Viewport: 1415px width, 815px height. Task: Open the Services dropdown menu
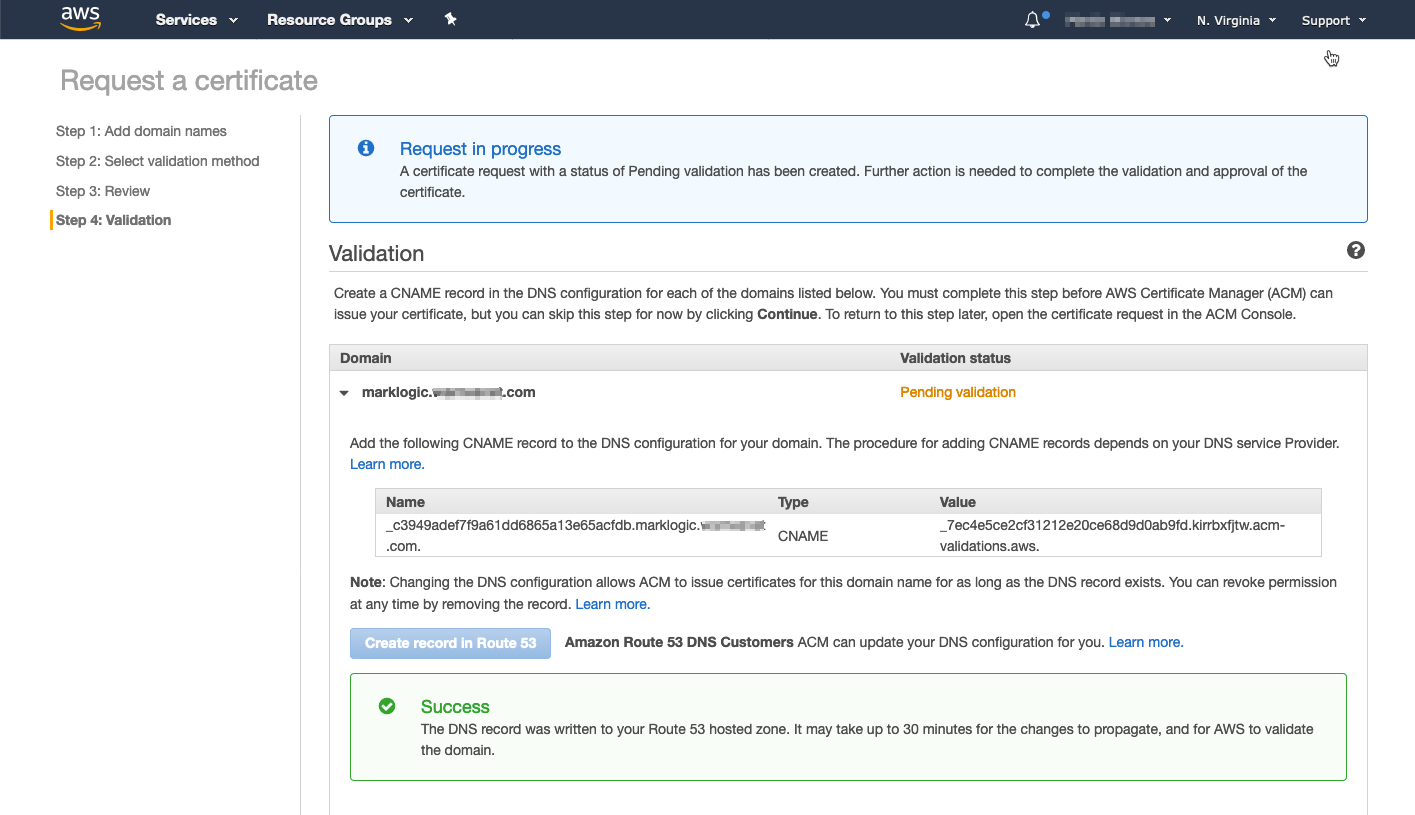[197, 20]
